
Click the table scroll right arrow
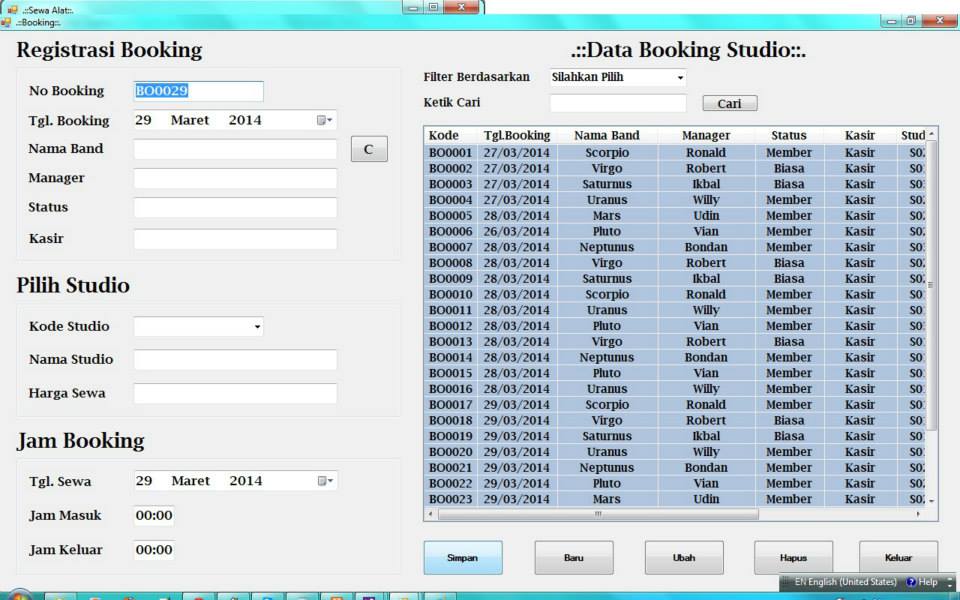pos(918,514)
